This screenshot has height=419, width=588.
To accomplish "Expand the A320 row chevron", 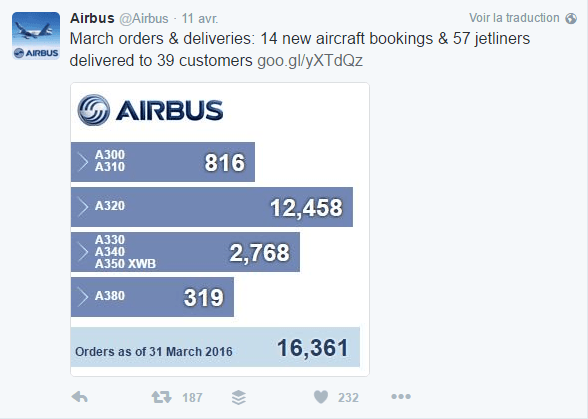I will tap(82, 207).
